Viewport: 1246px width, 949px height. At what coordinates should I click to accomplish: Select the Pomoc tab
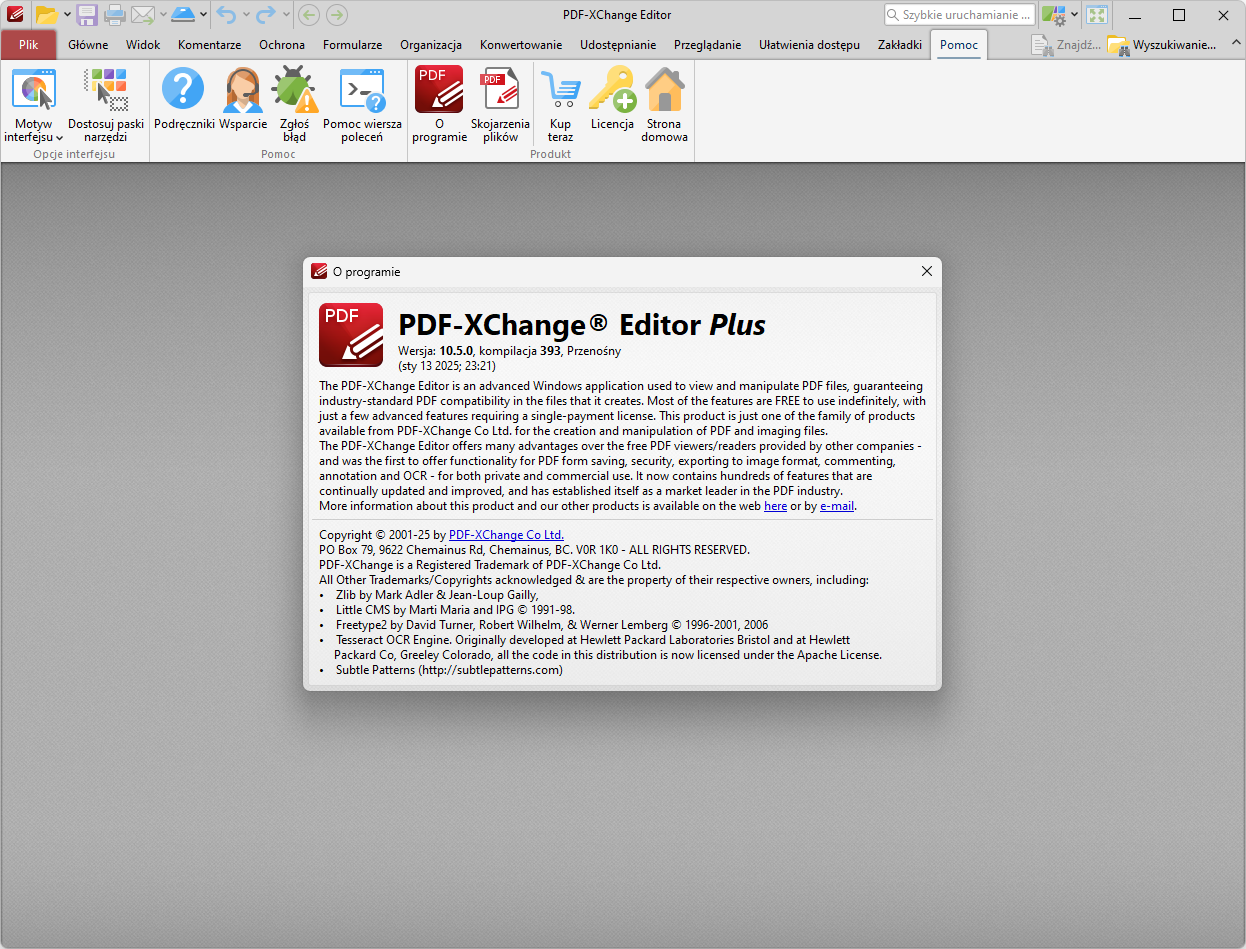coord(959,45)
